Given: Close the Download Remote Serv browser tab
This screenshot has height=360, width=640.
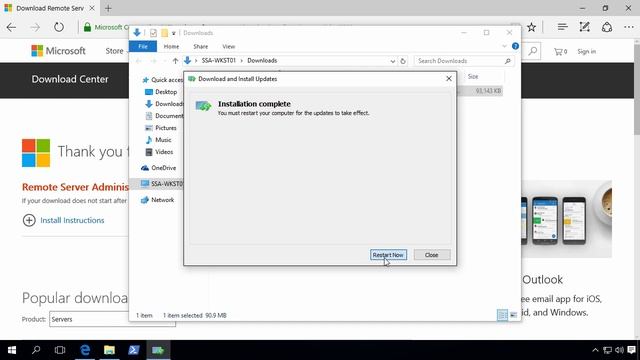Looking at the screenshot, I should (92, 8).
